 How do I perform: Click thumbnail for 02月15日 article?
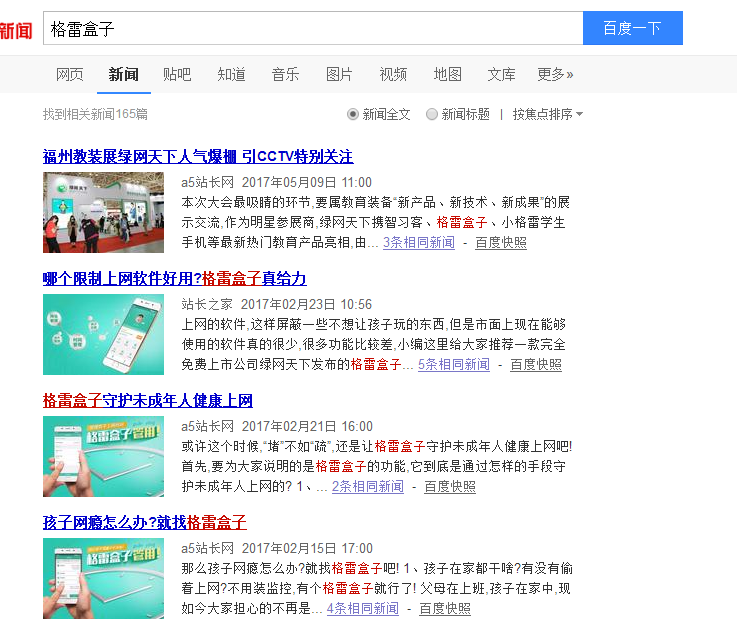tap(103, 579)
